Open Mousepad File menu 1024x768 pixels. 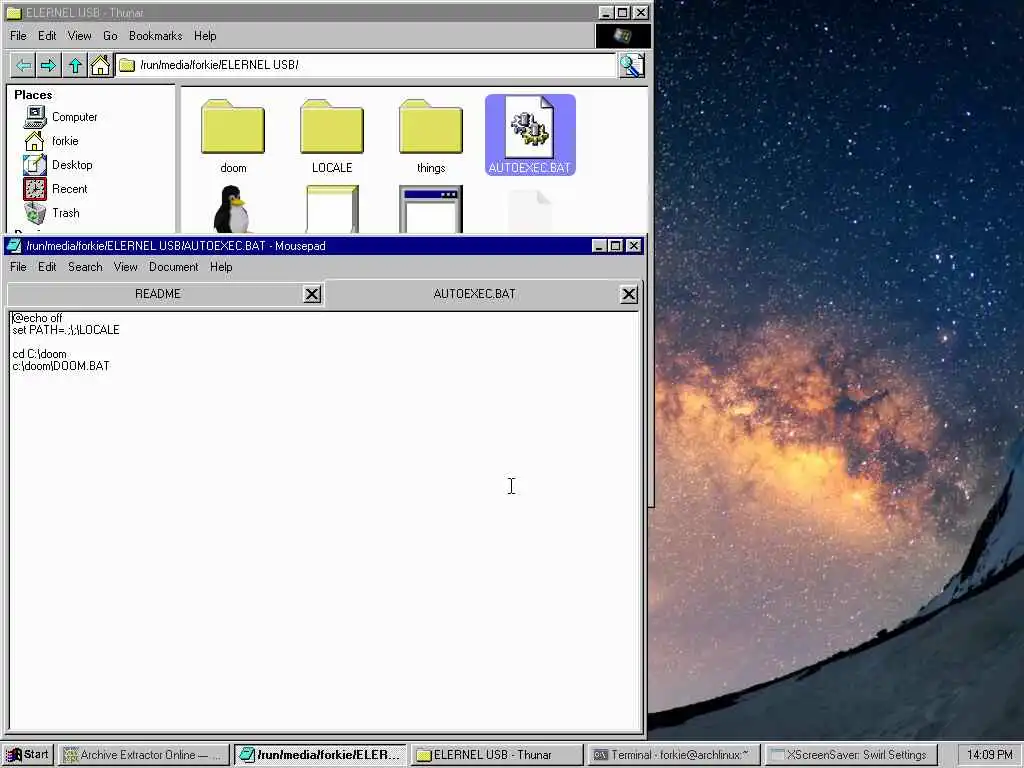(18, 267)
